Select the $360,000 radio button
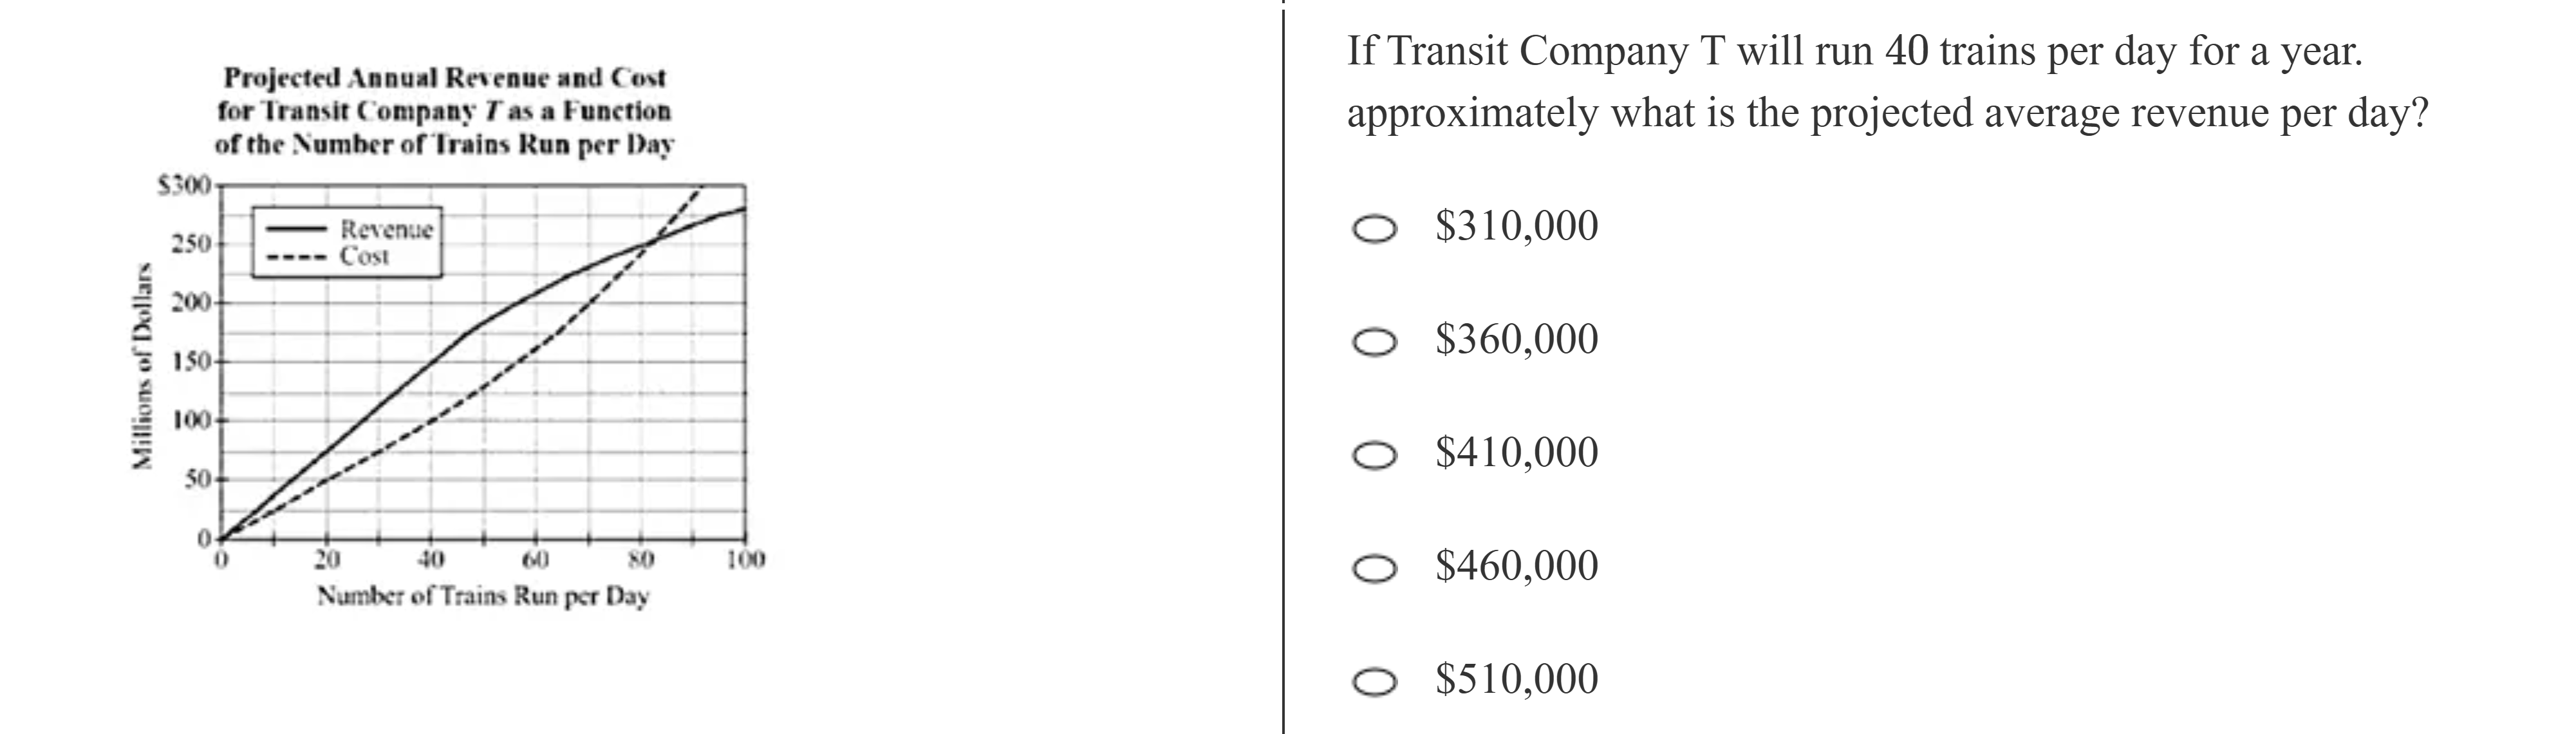 tap(1374, 342)
